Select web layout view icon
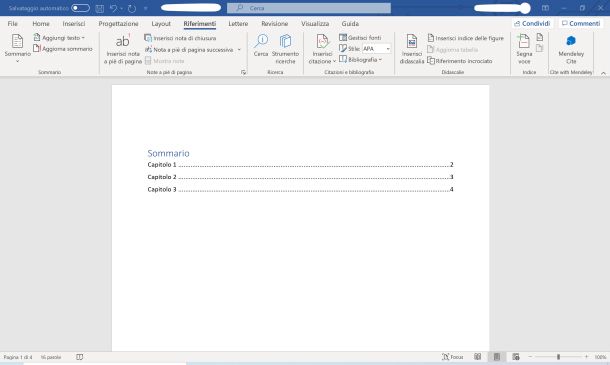The height and width of the screenshot is (365, 610). point(516,357)
